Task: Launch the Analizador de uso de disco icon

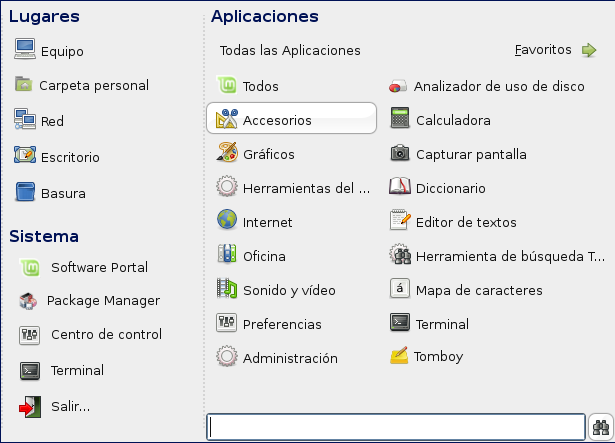Action: pyautogui.click(x=398, y=86)
